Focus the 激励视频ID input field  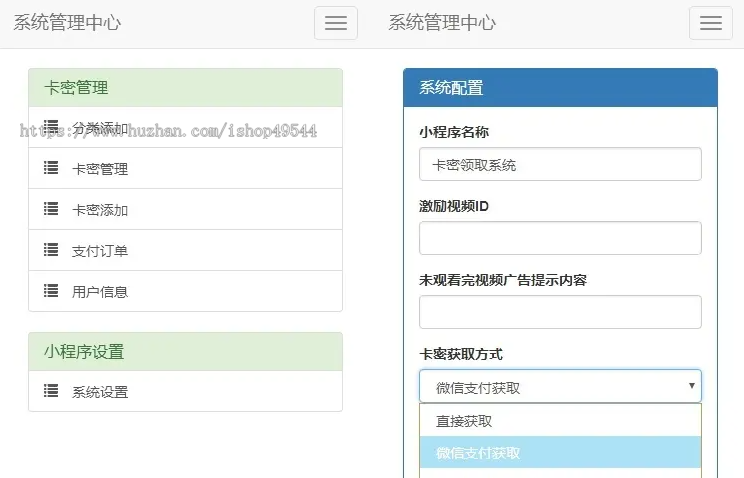click(x=560, y=238)
